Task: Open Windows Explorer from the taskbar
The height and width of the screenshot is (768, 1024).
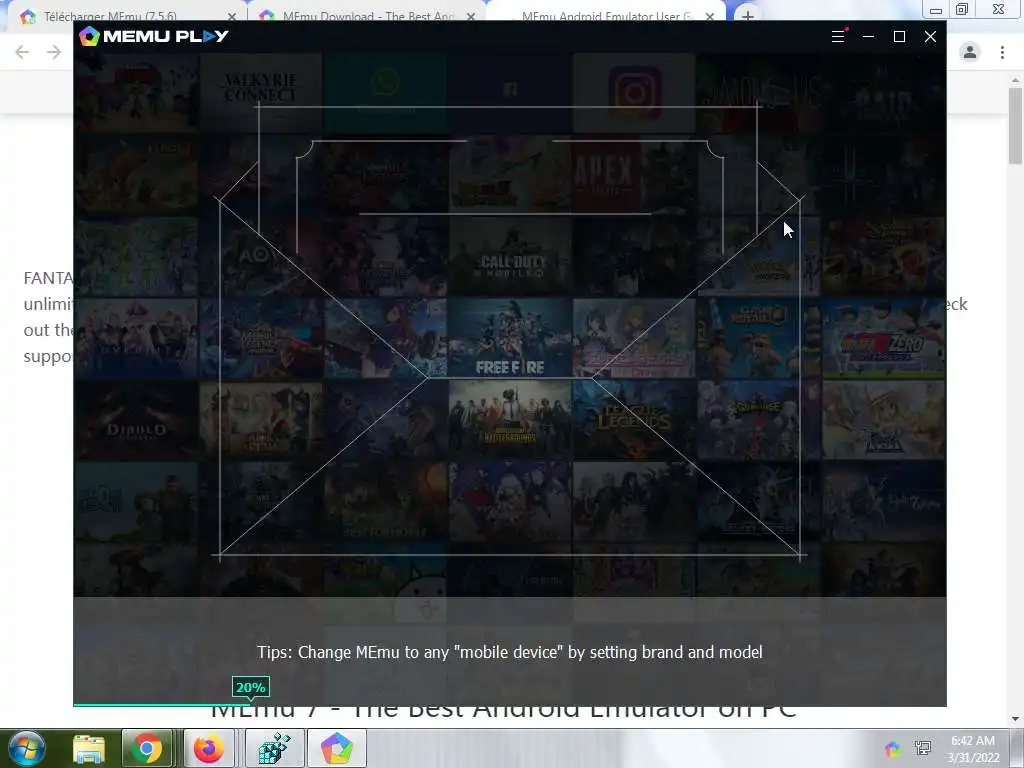Action: [x=89, y=748]
